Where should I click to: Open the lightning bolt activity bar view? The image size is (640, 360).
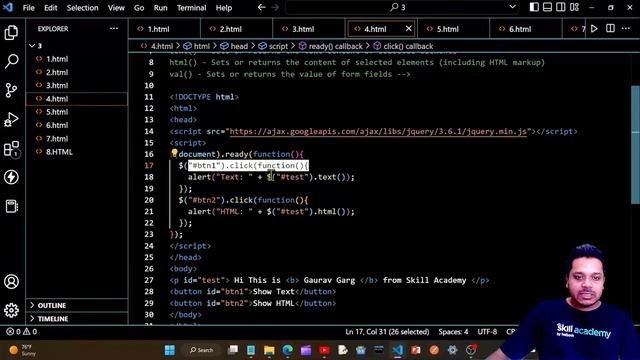coord(11,177)
